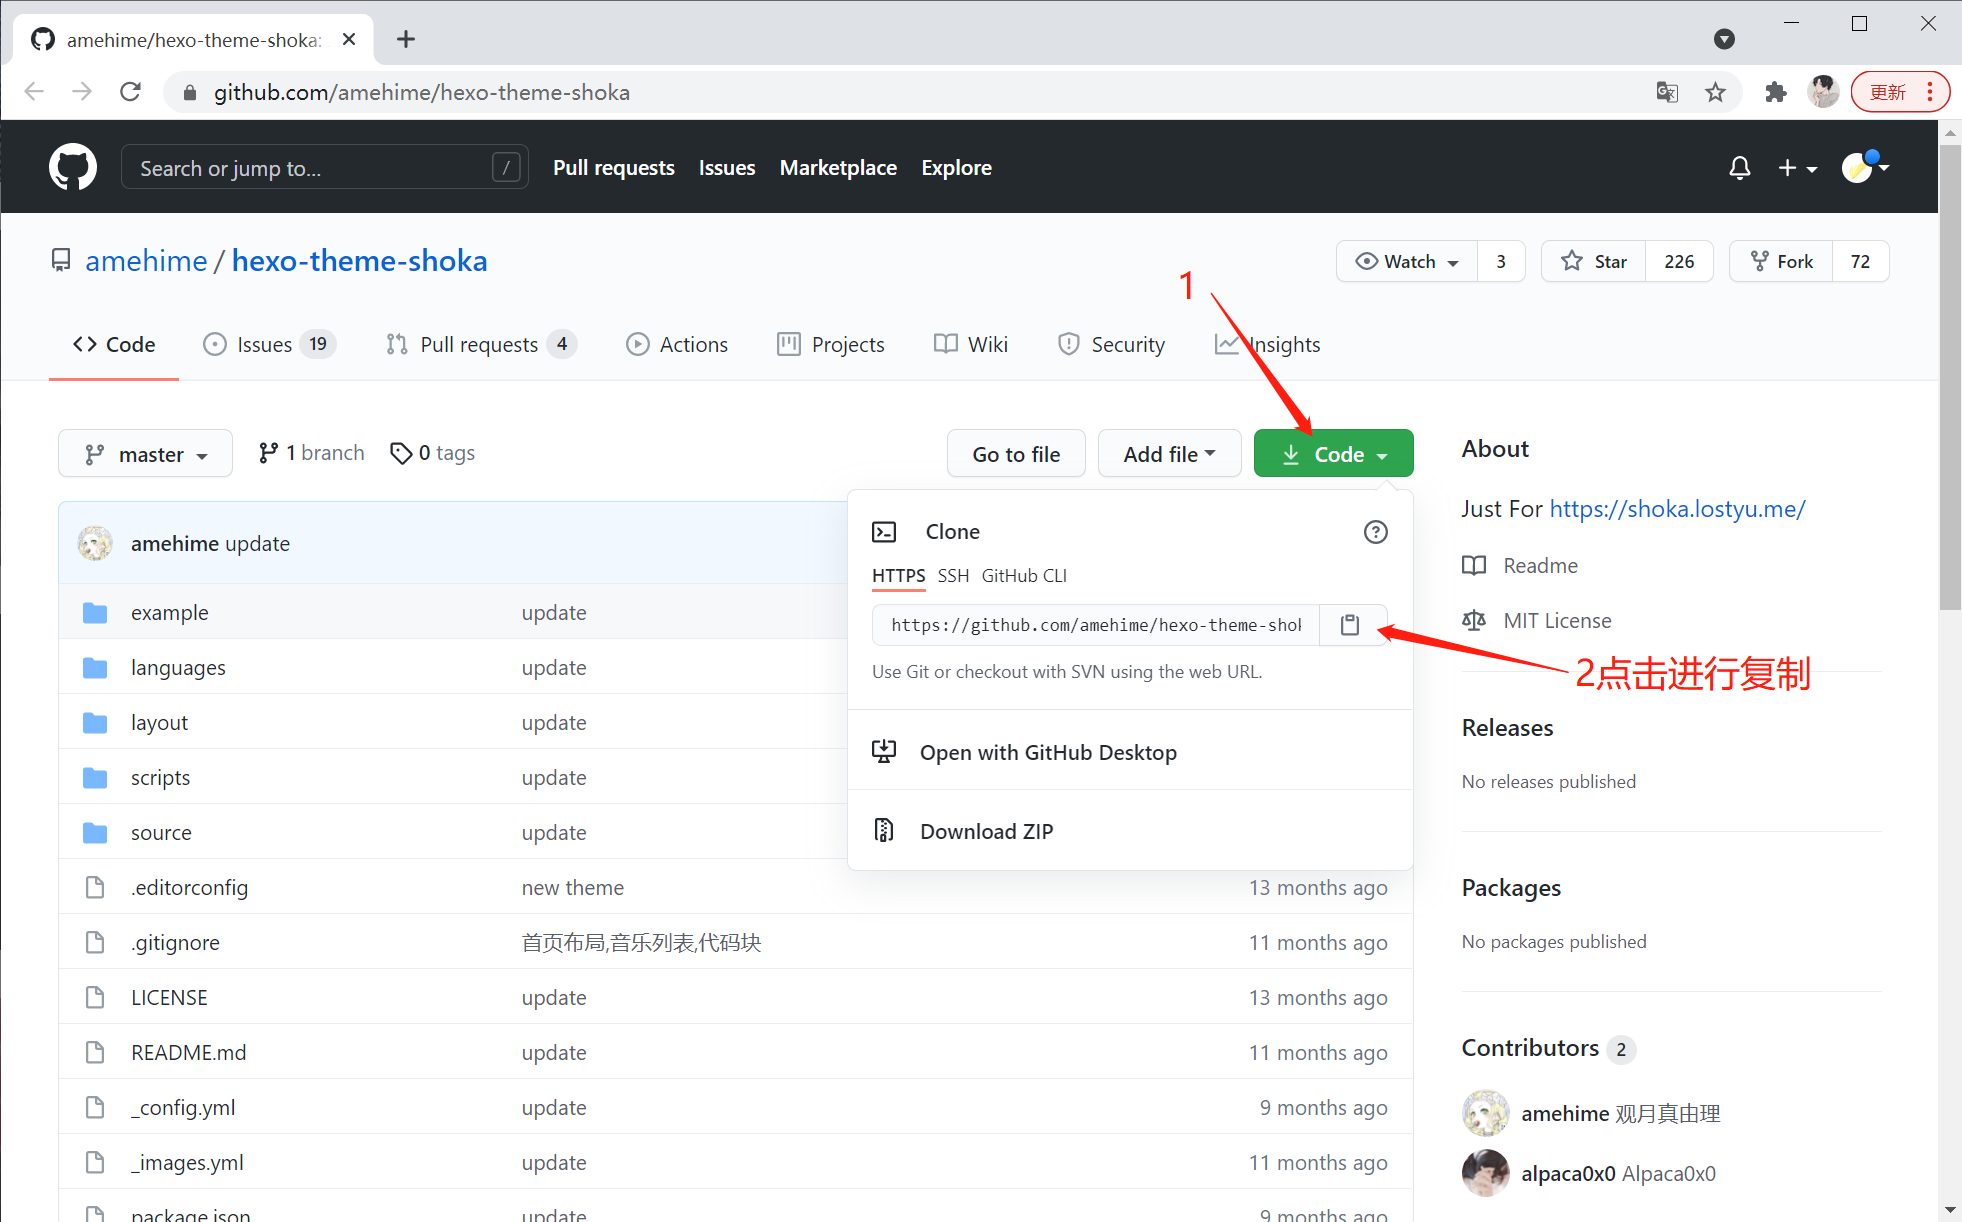Click Download ZIP button

click(x=989, y=831)
